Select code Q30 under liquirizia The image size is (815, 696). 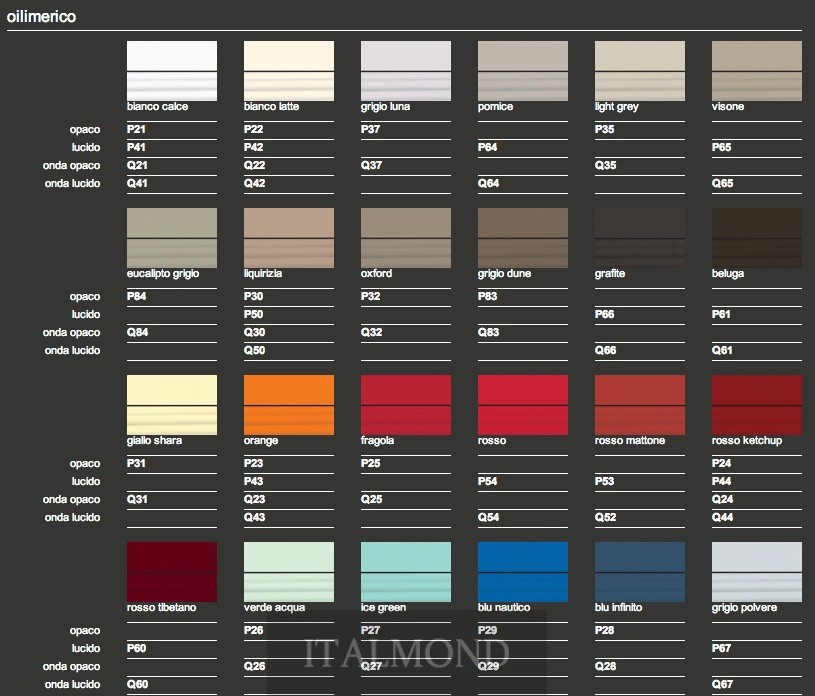[255, 332]
